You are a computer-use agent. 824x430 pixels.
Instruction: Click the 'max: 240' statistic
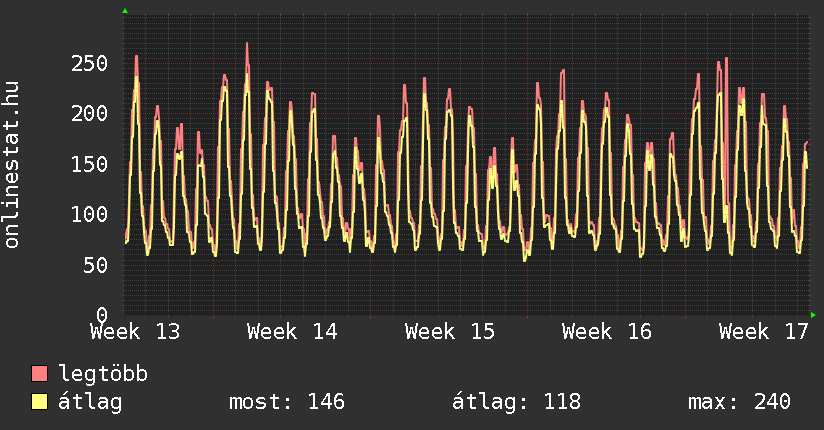(x=739, y=402)
